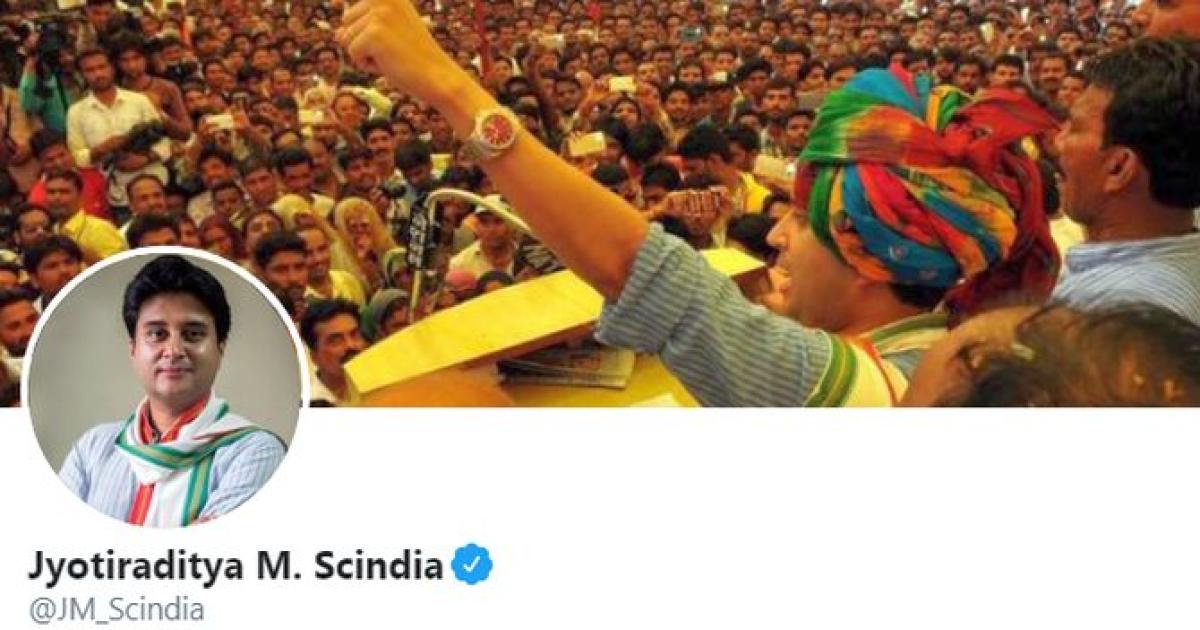Screen dimensions: 1200x630
Task: Click the red-faced wristwatch in banner photo
Action: point(492,133)
